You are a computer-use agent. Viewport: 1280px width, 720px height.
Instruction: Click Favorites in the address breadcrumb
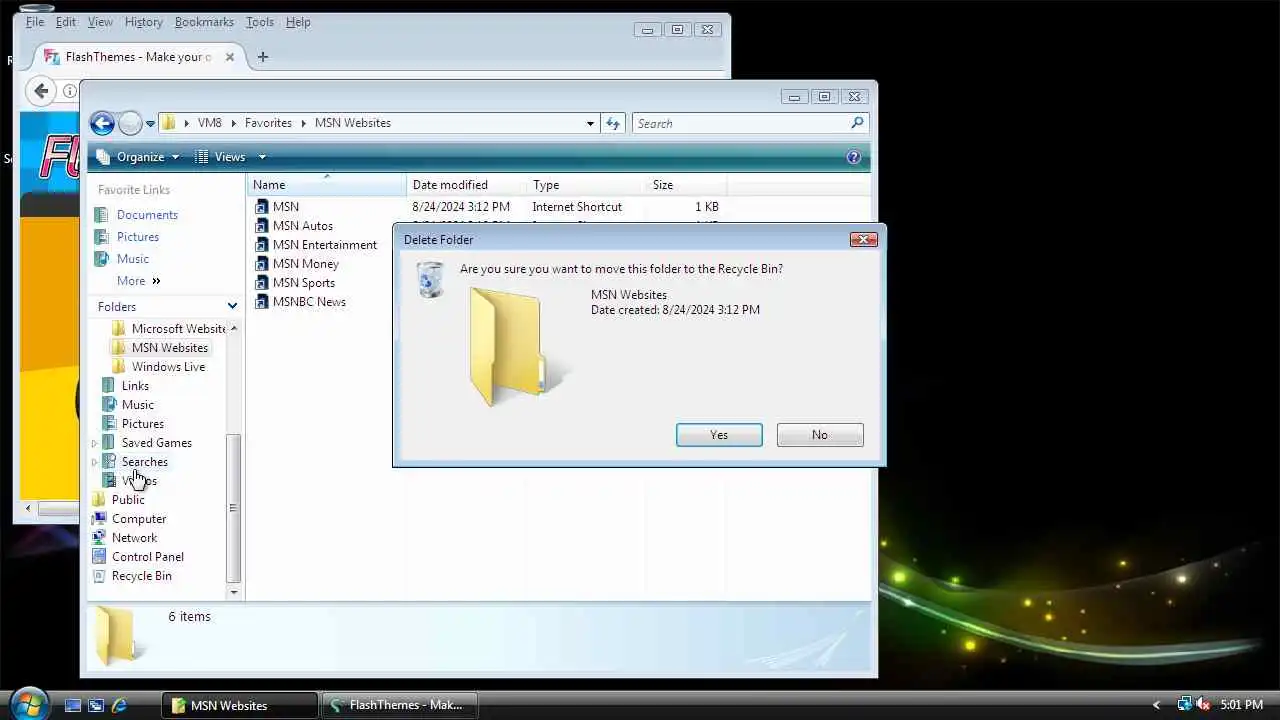point(268,123)
